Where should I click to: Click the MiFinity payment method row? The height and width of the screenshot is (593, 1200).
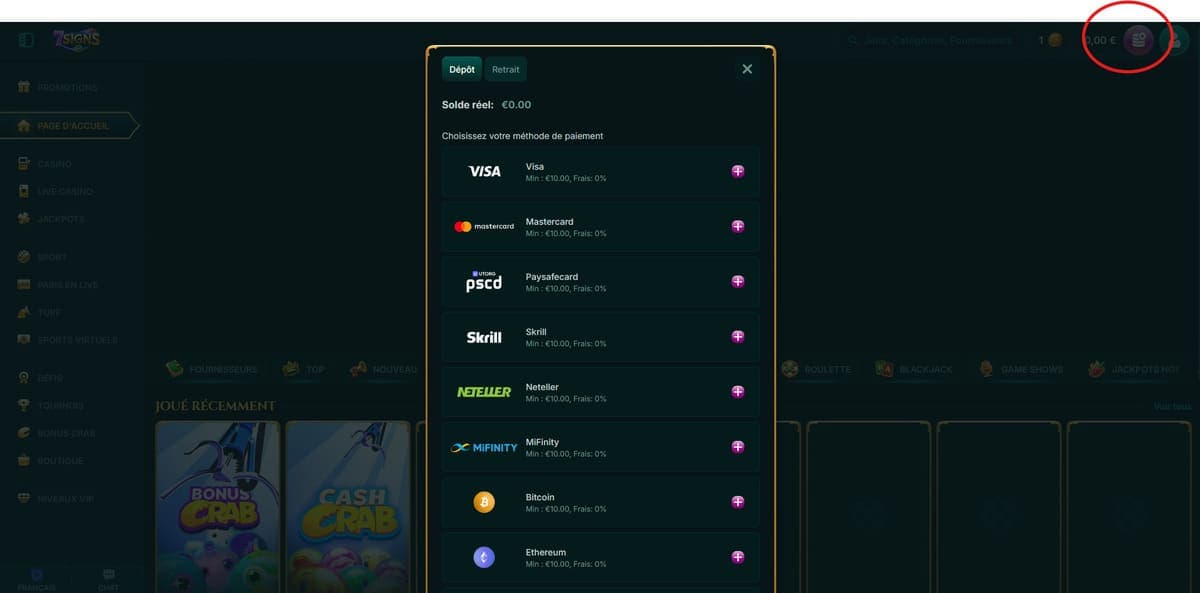coord(600,447)
